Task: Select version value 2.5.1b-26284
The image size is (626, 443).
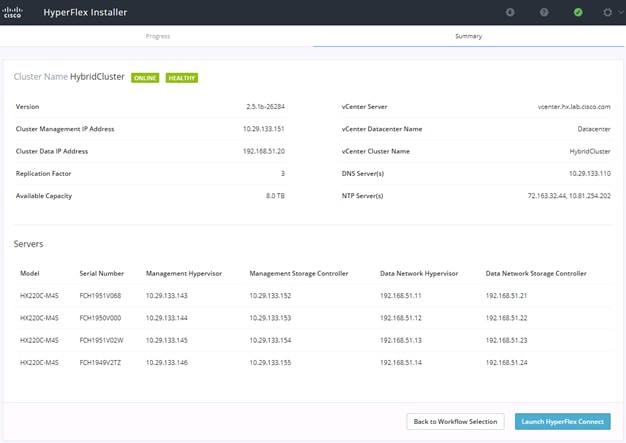Action: click(265, 107)
